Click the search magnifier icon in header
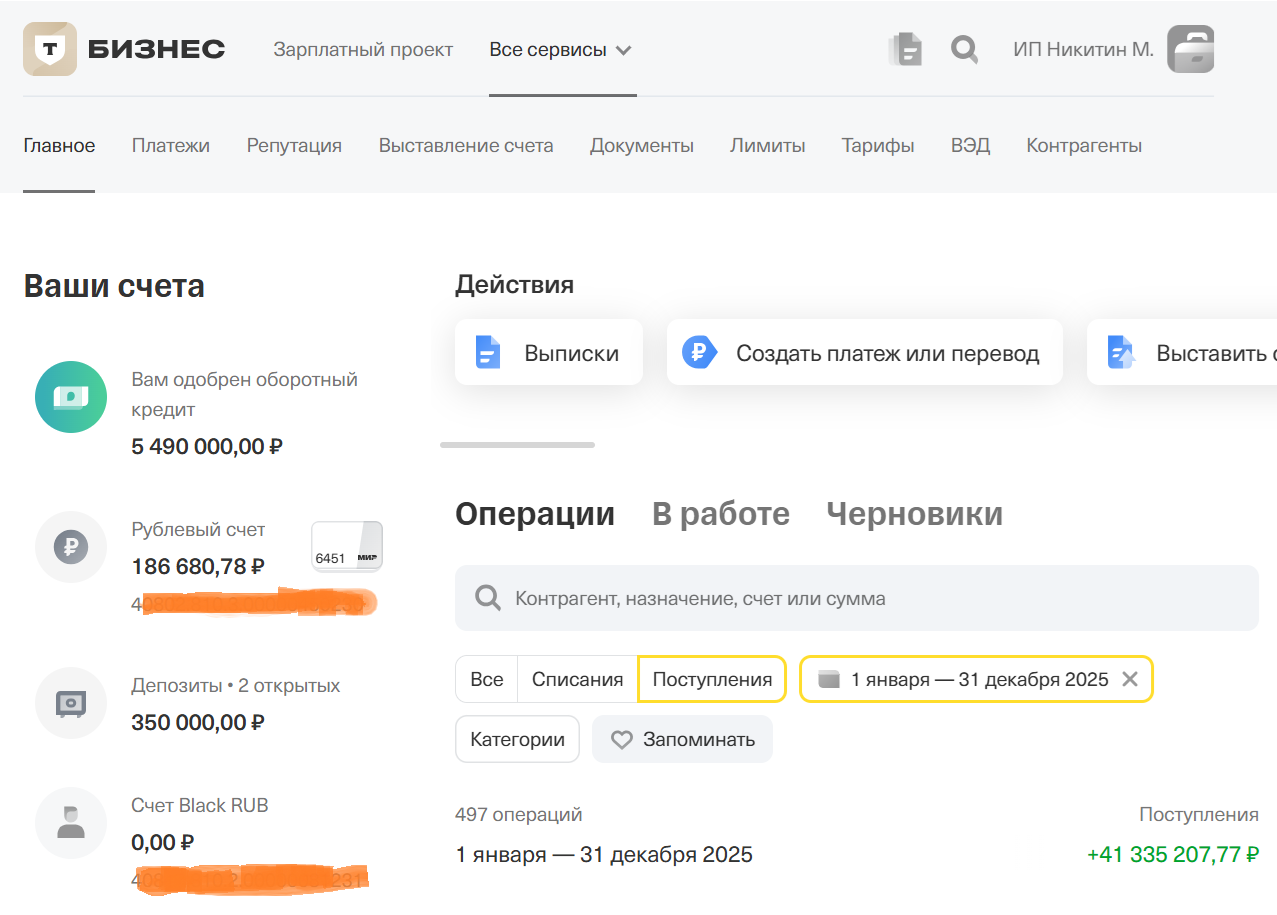The image size is (1277, 915). point(964,49)
